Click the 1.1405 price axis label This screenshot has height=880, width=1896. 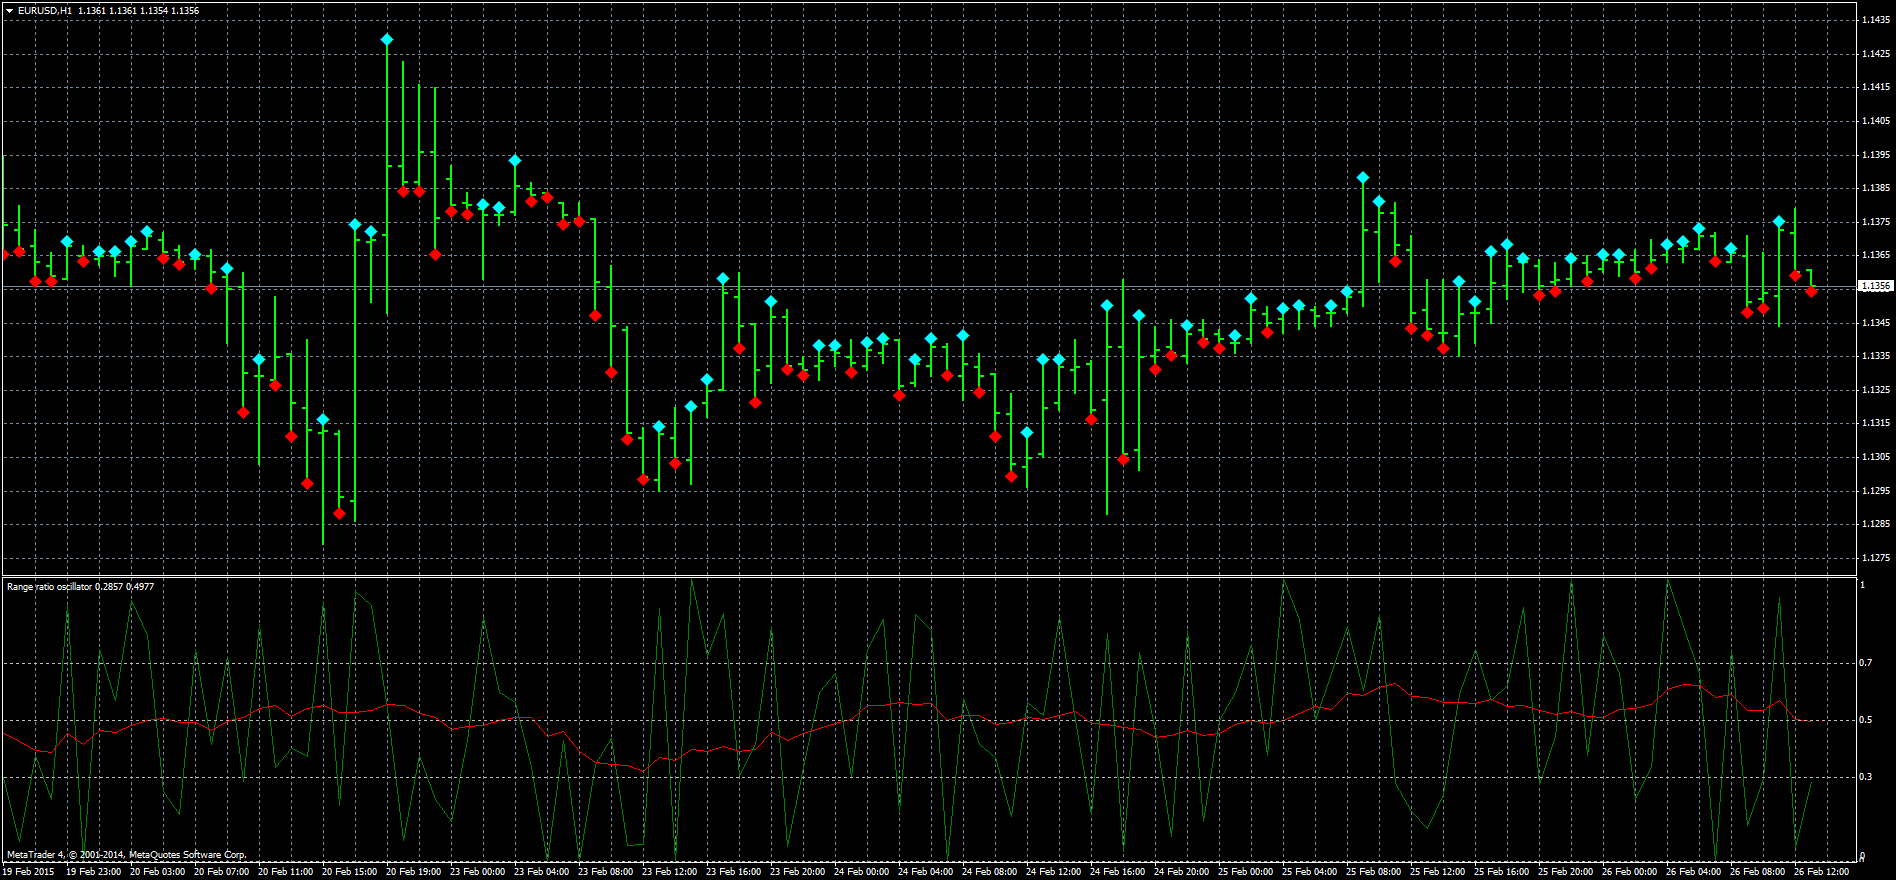click(1875, 121)
